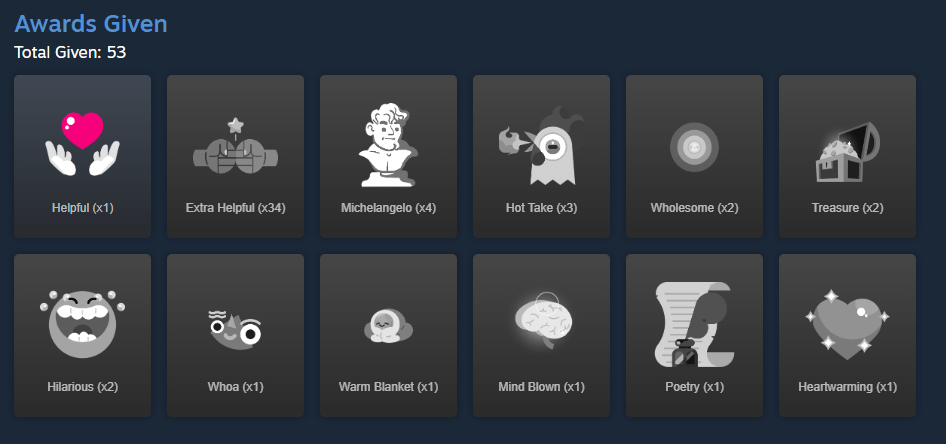This screenshot has height=444, width=946.
Task: Select the Hot Take flaming ghost icon
Action: 541,146
